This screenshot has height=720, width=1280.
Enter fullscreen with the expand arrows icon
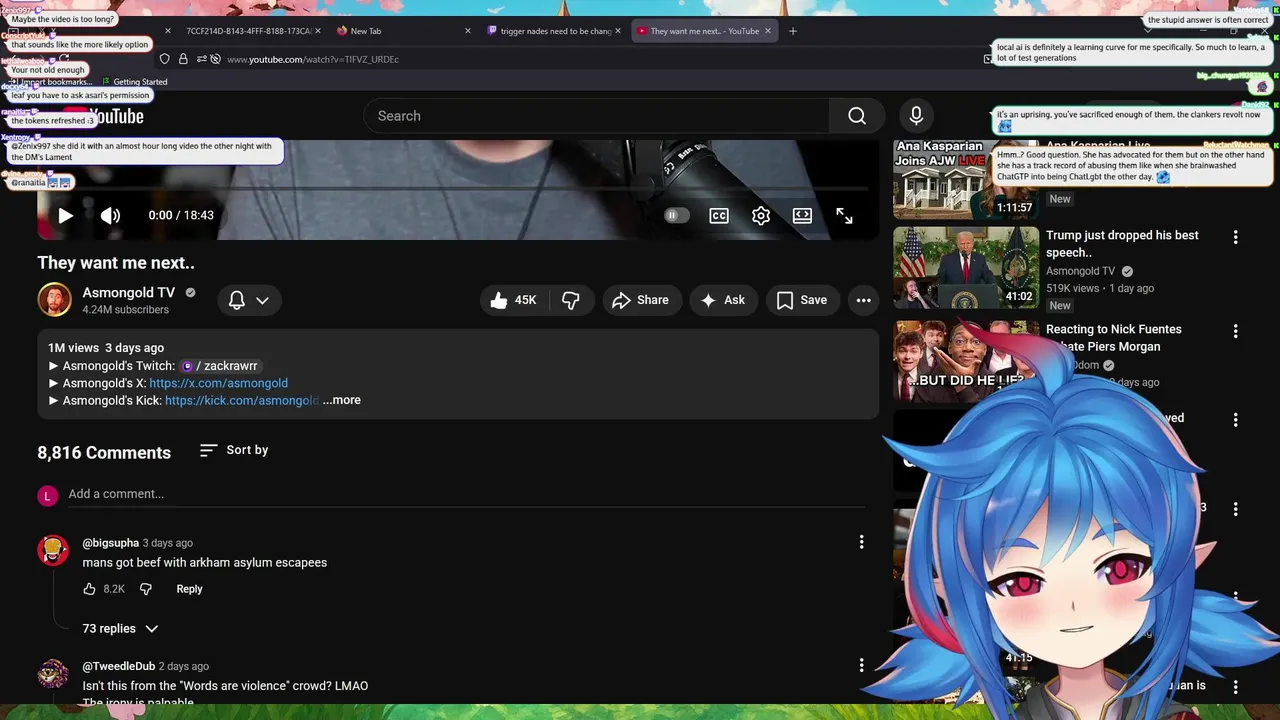(x=844, y=215)
